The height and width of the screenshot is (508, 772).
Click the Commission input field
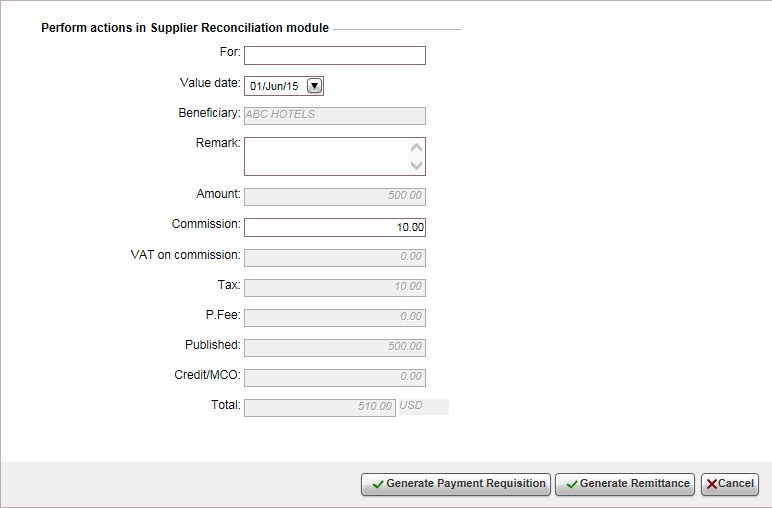[335, 227]
